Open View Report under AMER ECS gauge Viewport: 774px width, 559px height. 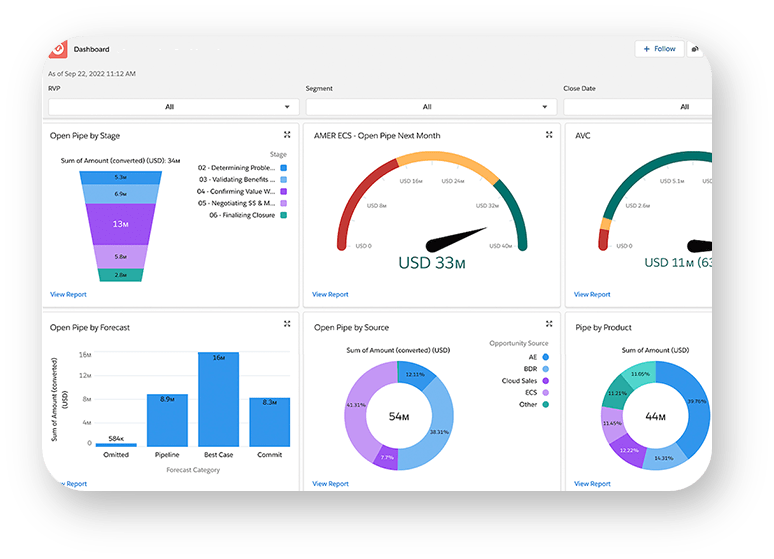click(330, 295)
